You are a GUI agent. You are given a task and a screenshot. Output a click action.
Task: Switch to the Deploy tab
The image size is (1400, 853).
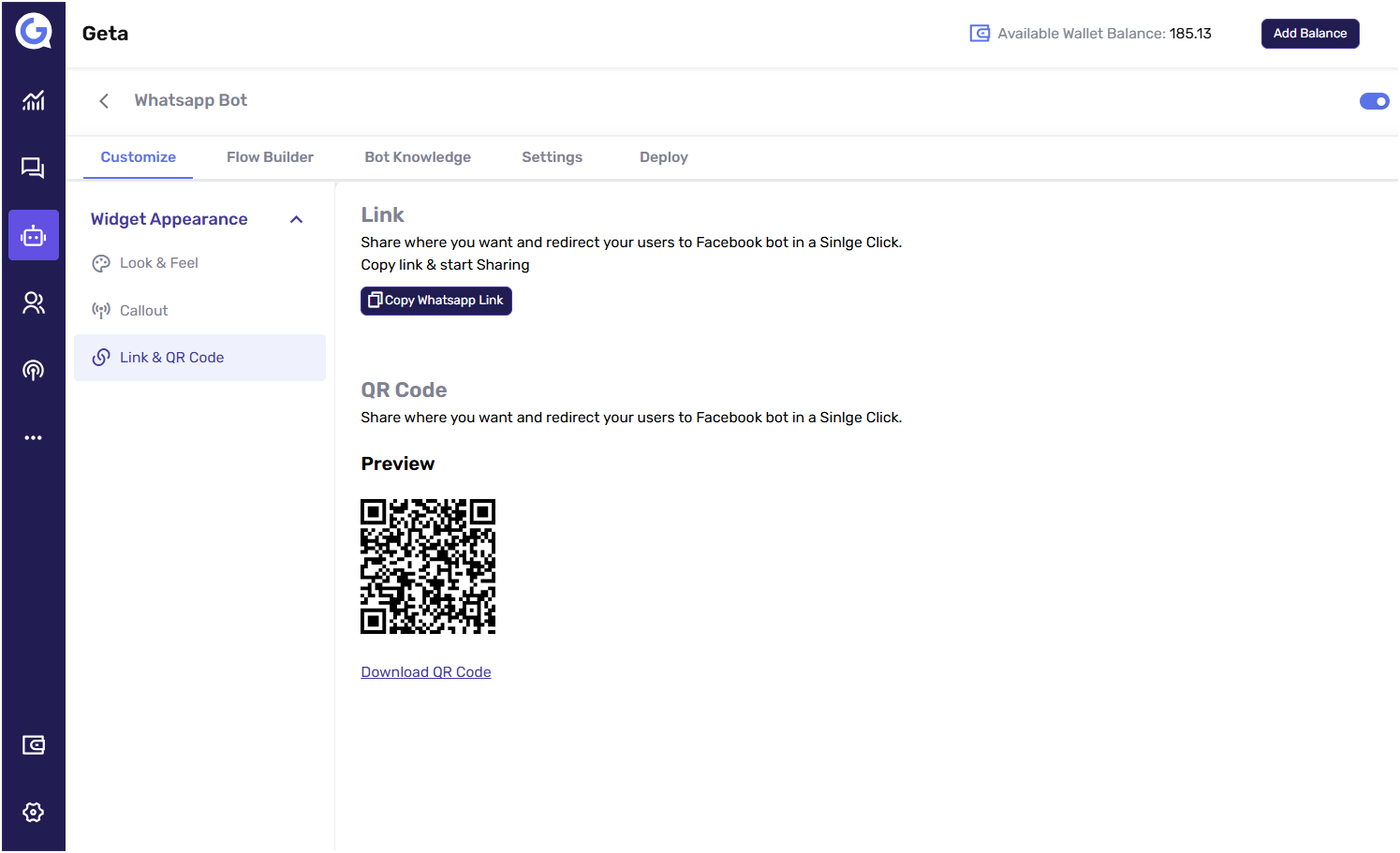[663, 157]
